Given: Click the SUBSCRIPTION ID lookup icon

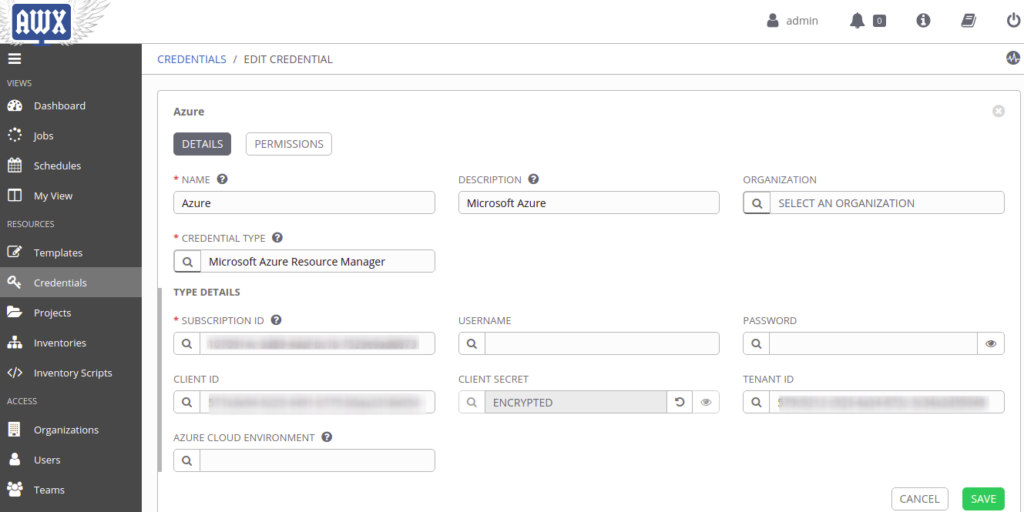Looking at the screenshot, I should [187, 344].
